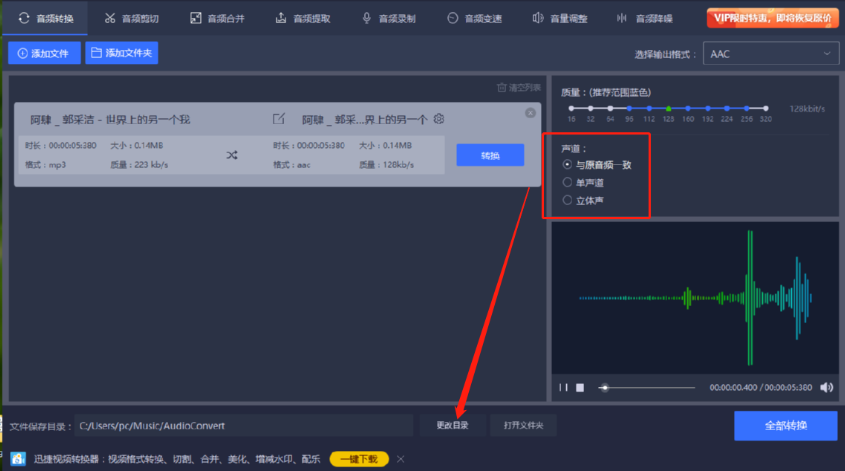845x471 pixels.
Task: Select the 单声道 radio button
Action: (567, 183)
